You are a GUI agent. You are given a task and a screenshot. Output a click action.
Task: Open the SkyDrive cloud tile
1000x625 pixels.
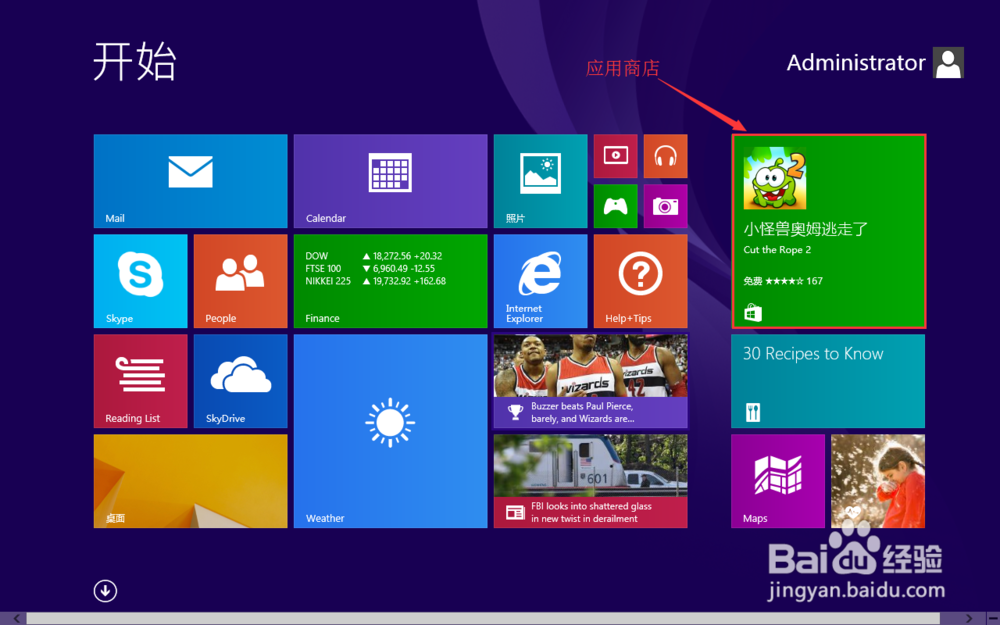point(240,381)
